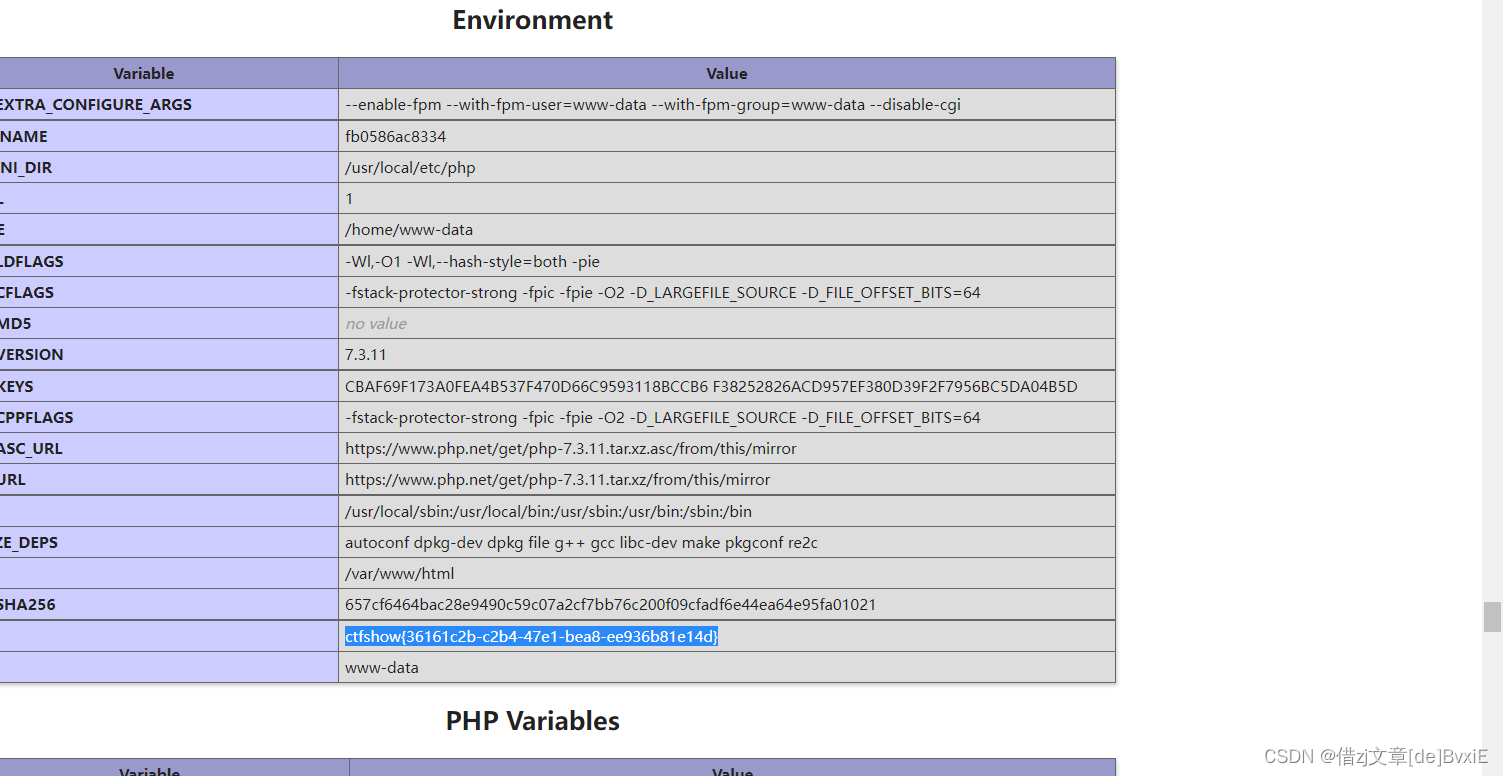Select the SHA256 variable name cell
Image resolution: width=1503 pixels, height=776 pixels.
(168, 604)
